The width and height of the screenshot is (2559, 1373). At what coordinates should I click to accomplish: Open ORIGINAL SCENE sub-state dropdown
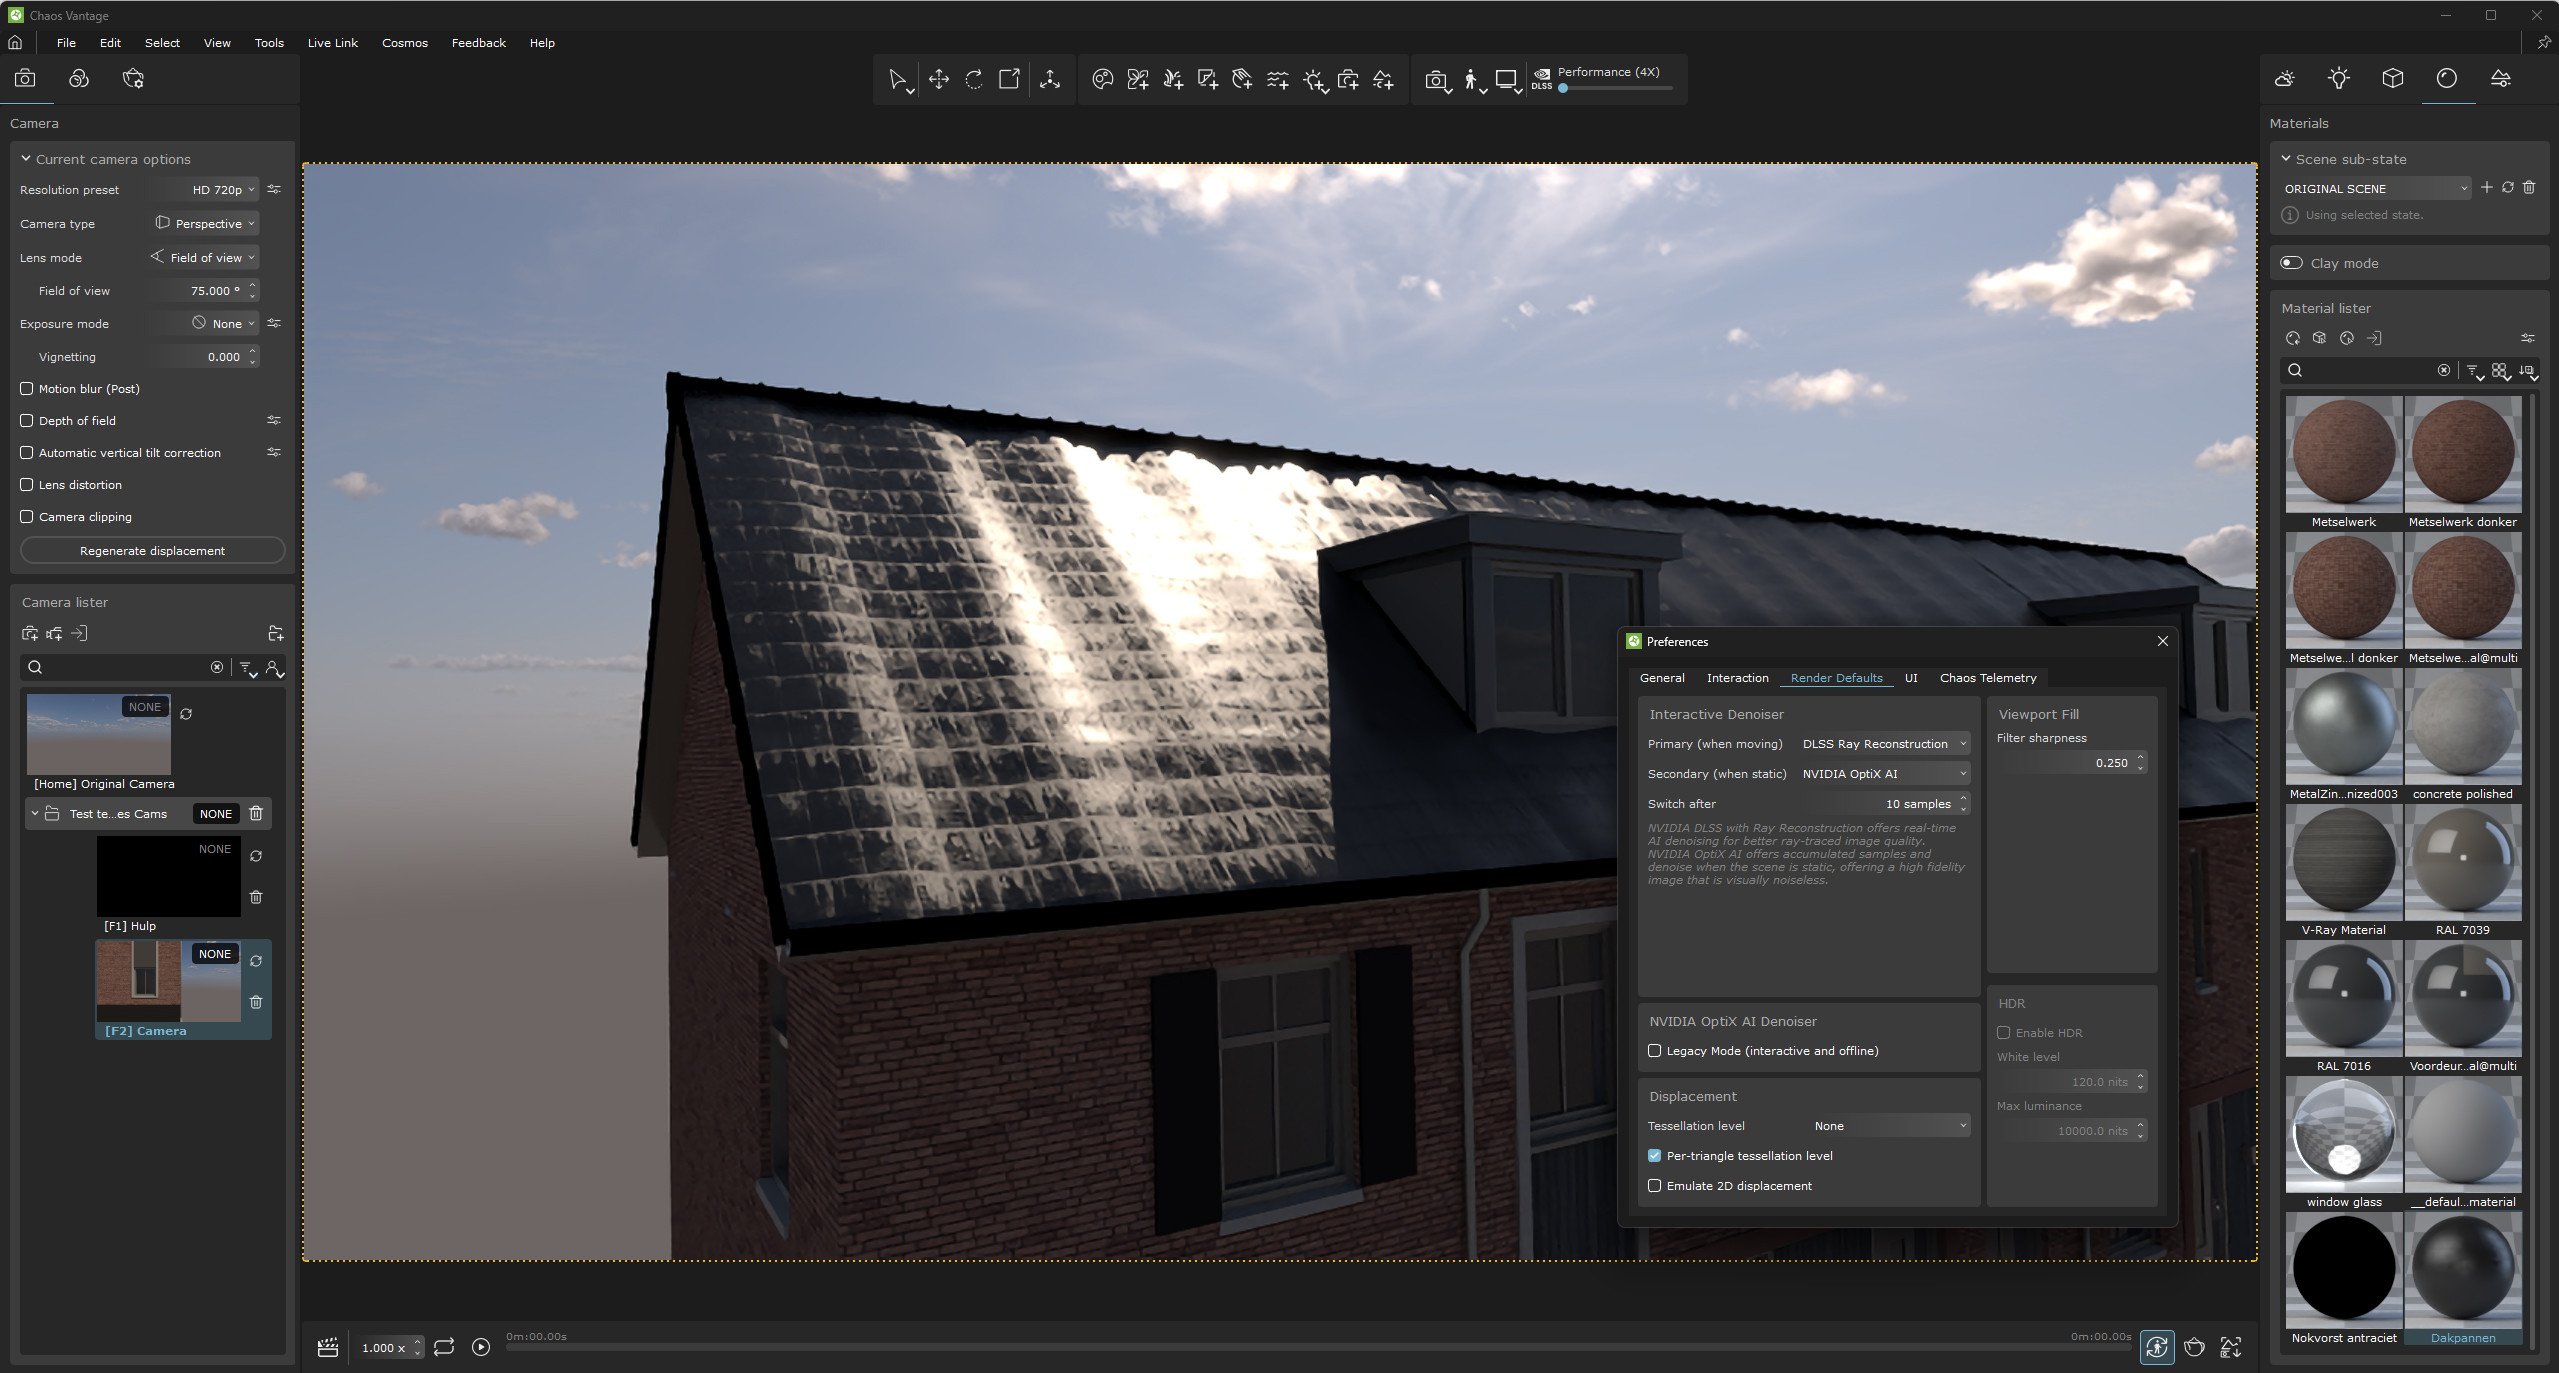pyautogui.click(x=2374, y=189)
